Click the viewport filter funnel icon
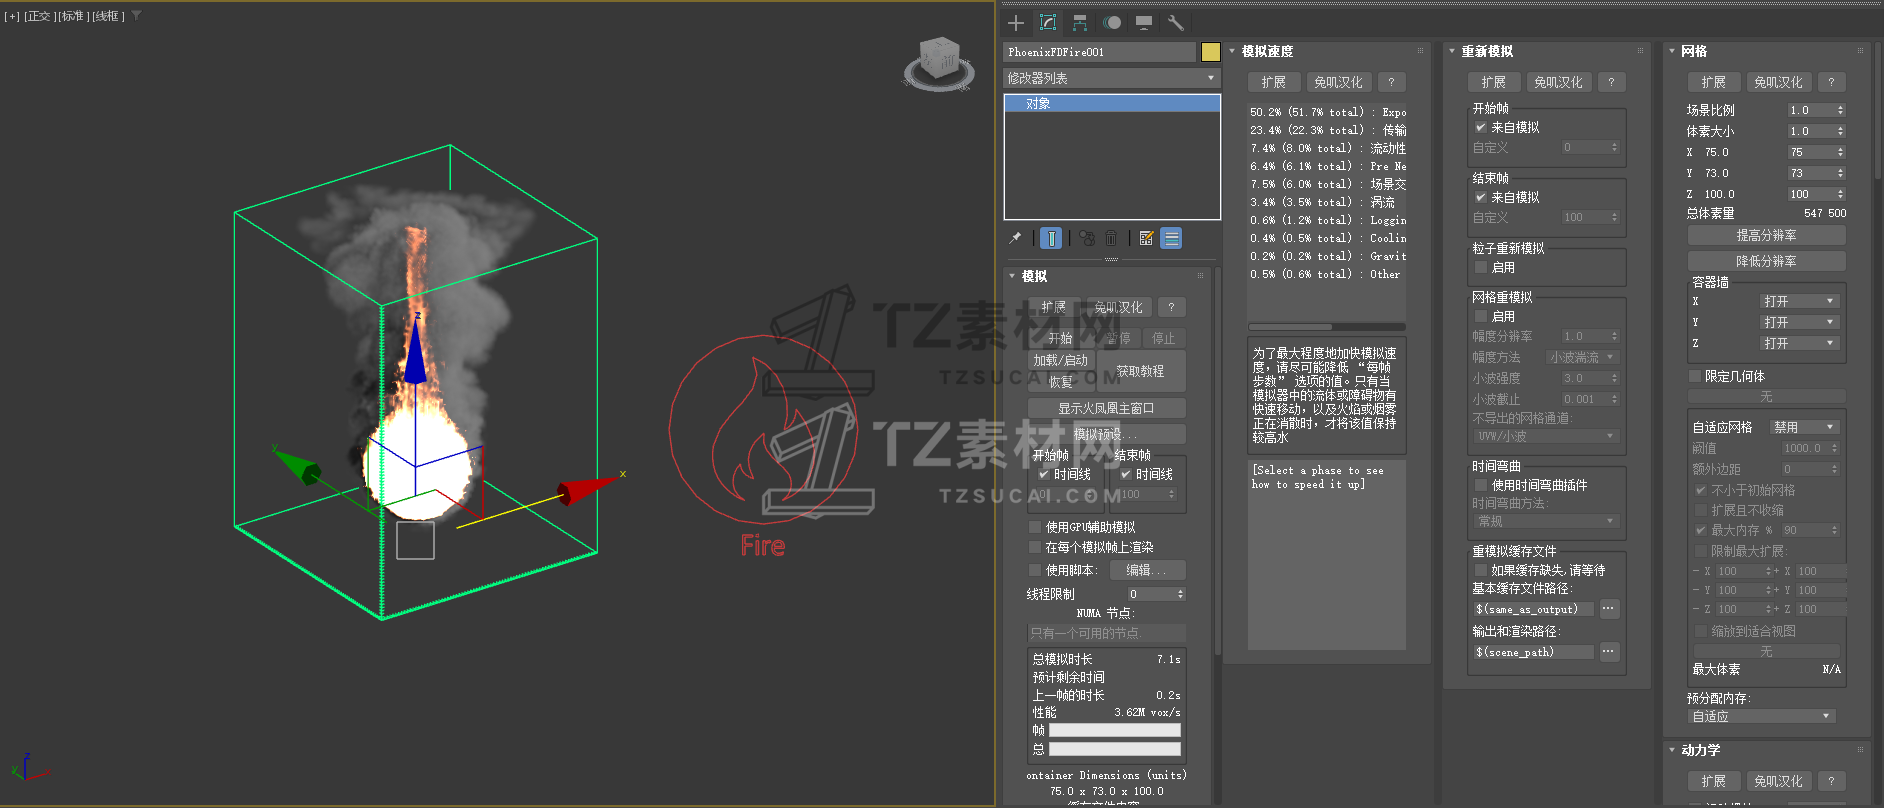Image resolution: width=1884 pixels, height=808 pixels. click(x=137, y=16)
